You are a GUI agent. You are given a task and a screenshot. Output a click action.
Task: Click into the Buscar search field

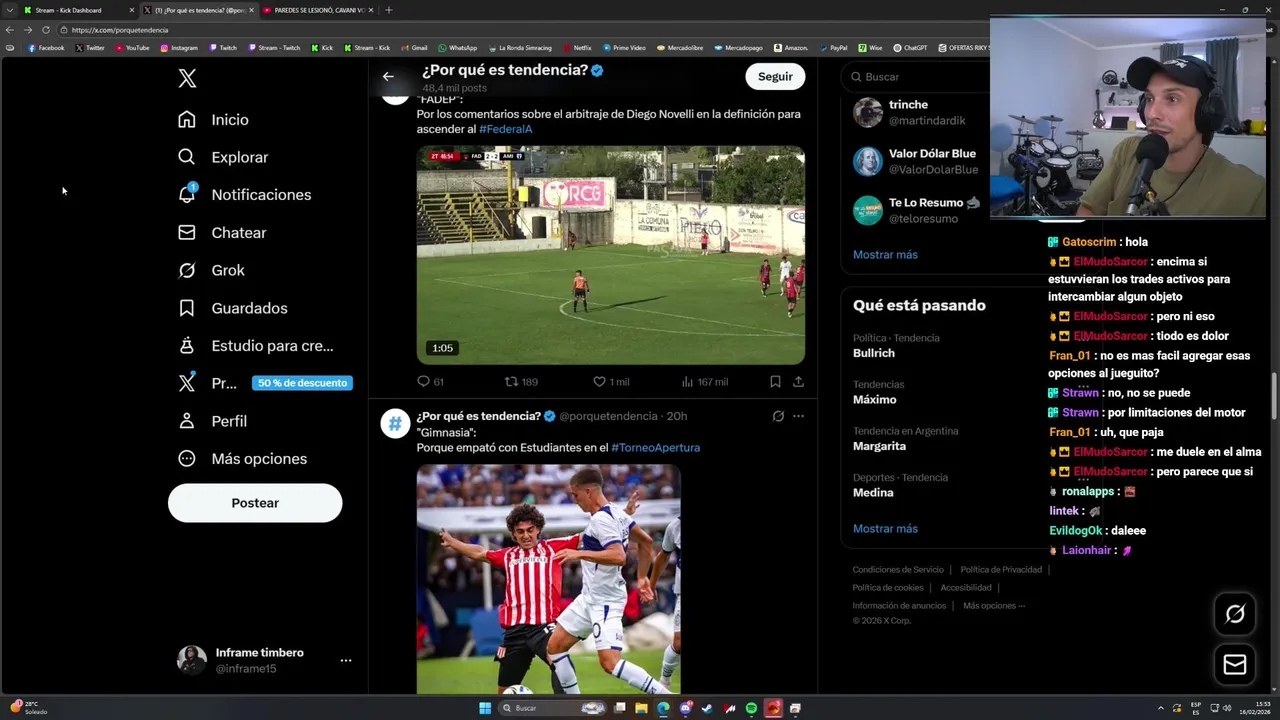tap(920, 77)
